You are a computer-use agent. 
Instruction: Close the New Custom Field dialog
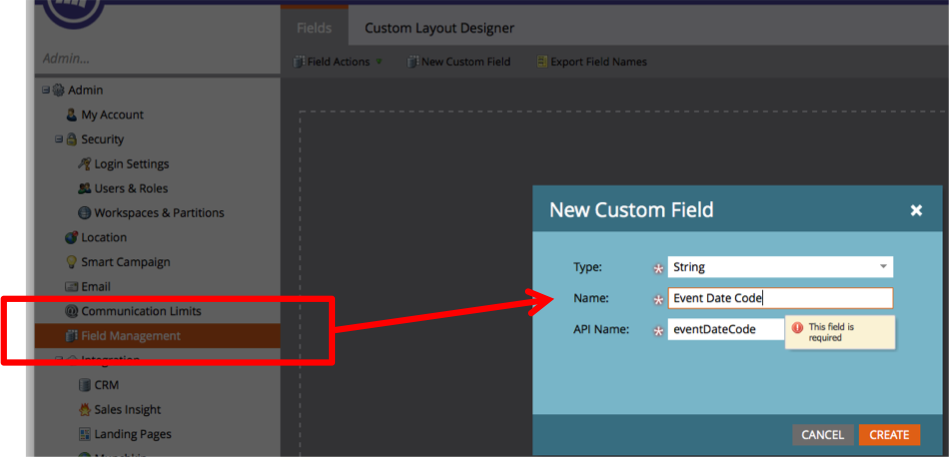tap(916, 210)
